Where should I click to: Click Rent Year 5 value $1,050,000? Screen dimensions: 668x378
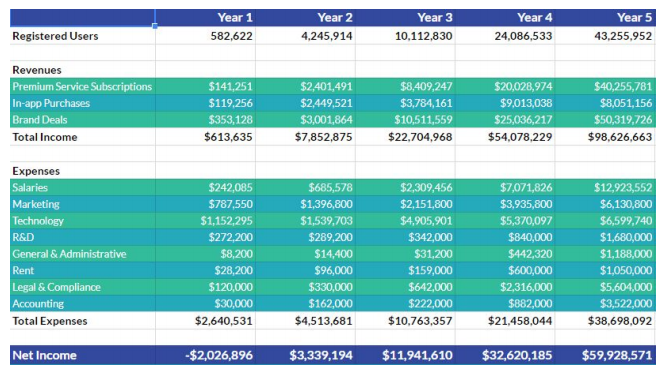click(605, 271)
